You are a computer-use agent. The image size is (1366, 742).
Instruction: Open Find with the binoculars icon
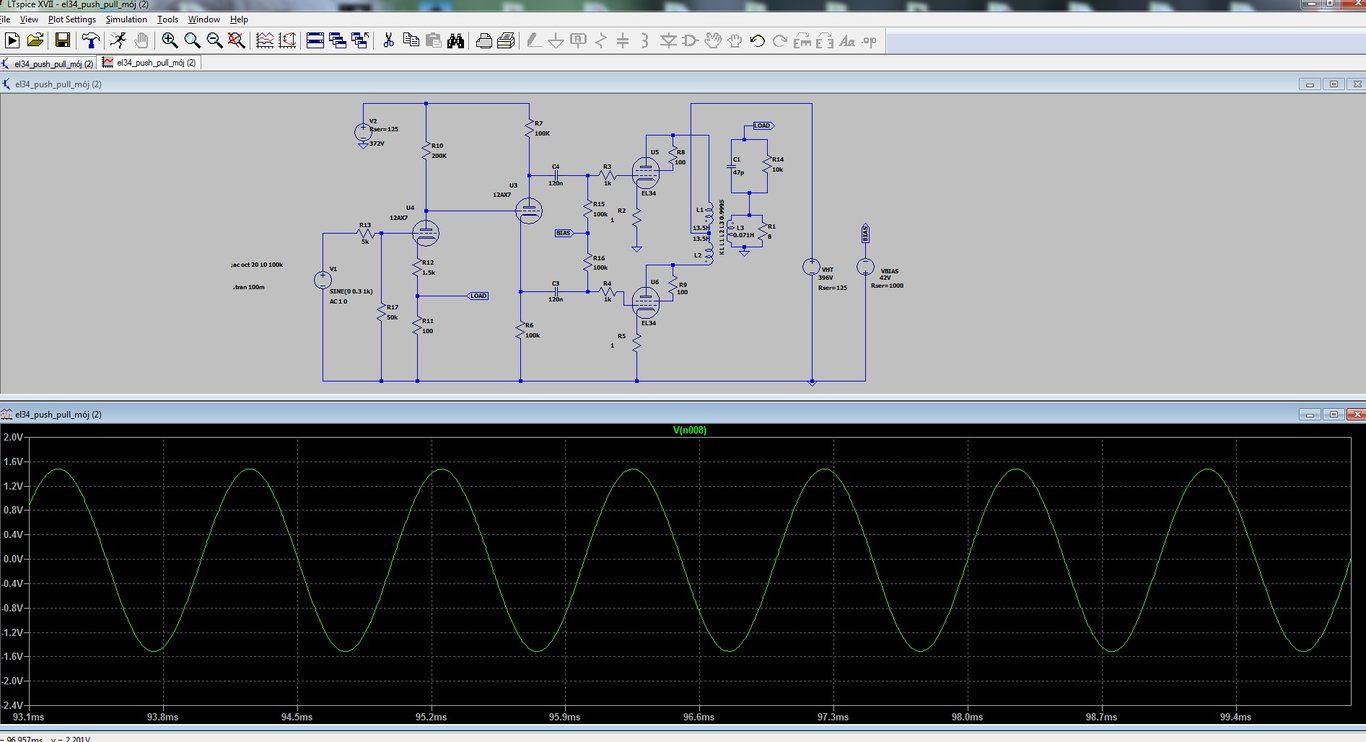coord(455,41)
